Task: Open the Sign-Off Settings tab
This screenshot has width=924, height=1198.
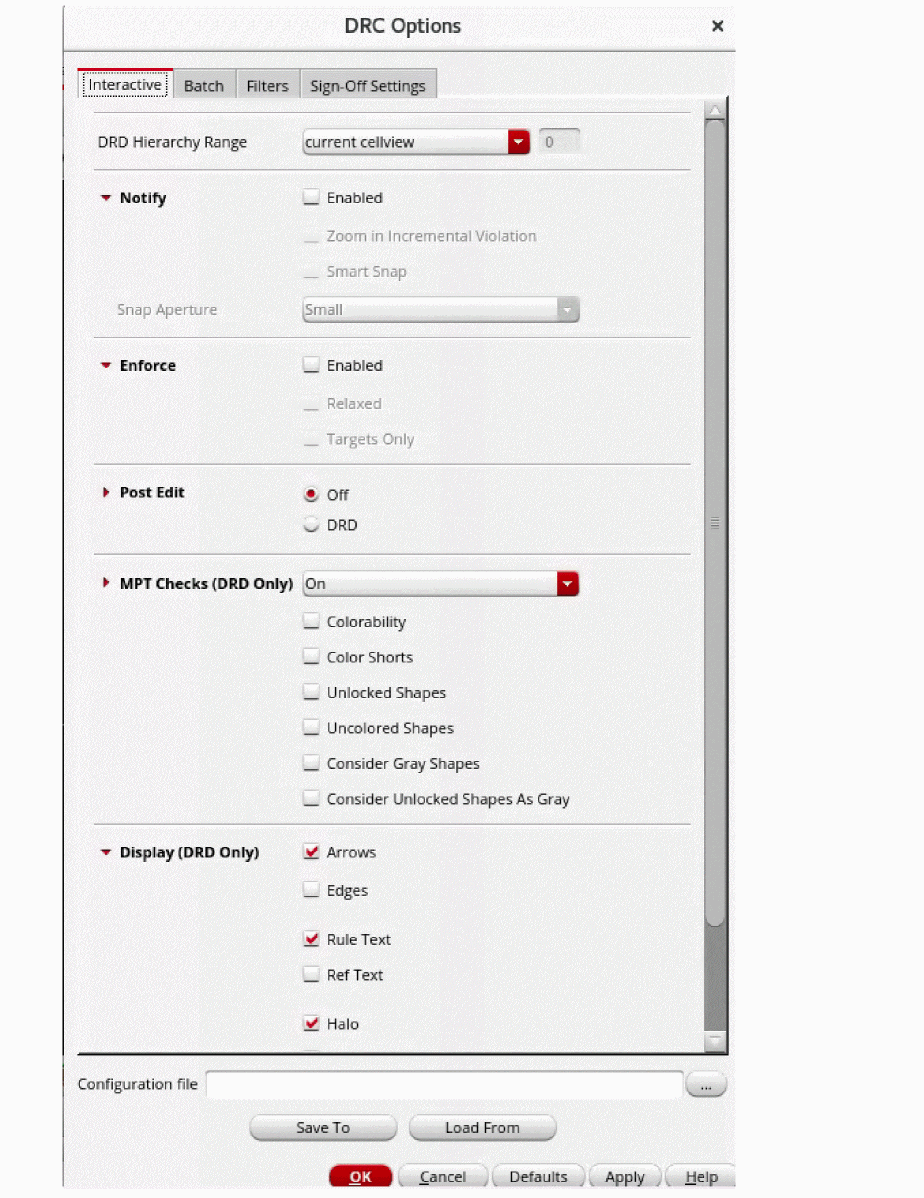Action: [x=368, y=86]
